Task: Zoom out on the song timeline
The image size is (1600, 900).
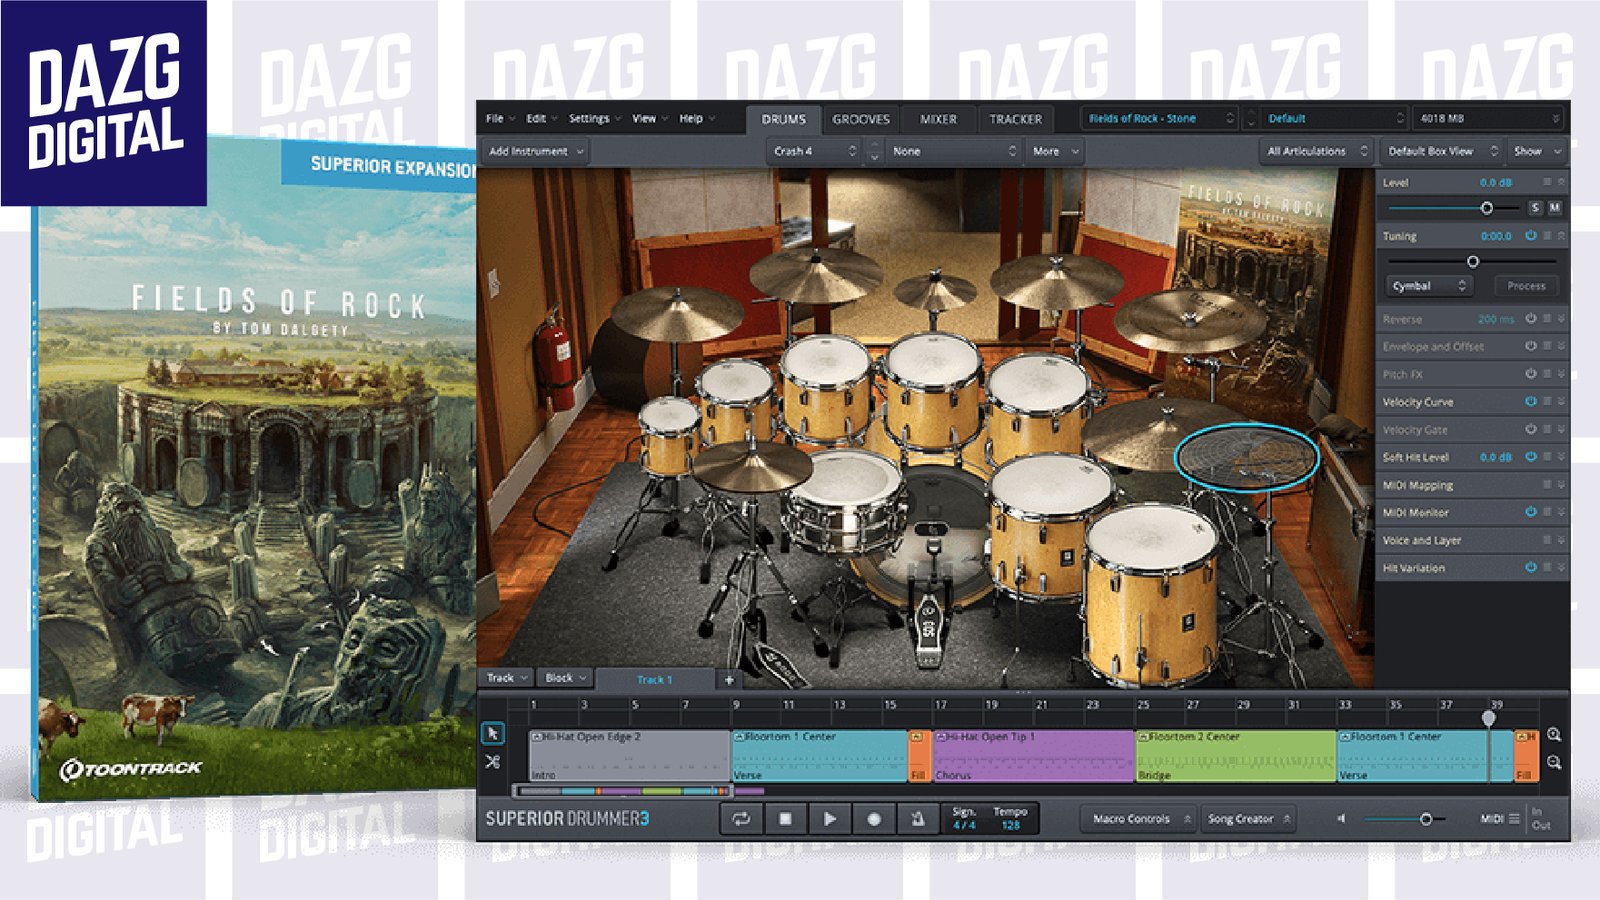Action: click(1554, 762)
